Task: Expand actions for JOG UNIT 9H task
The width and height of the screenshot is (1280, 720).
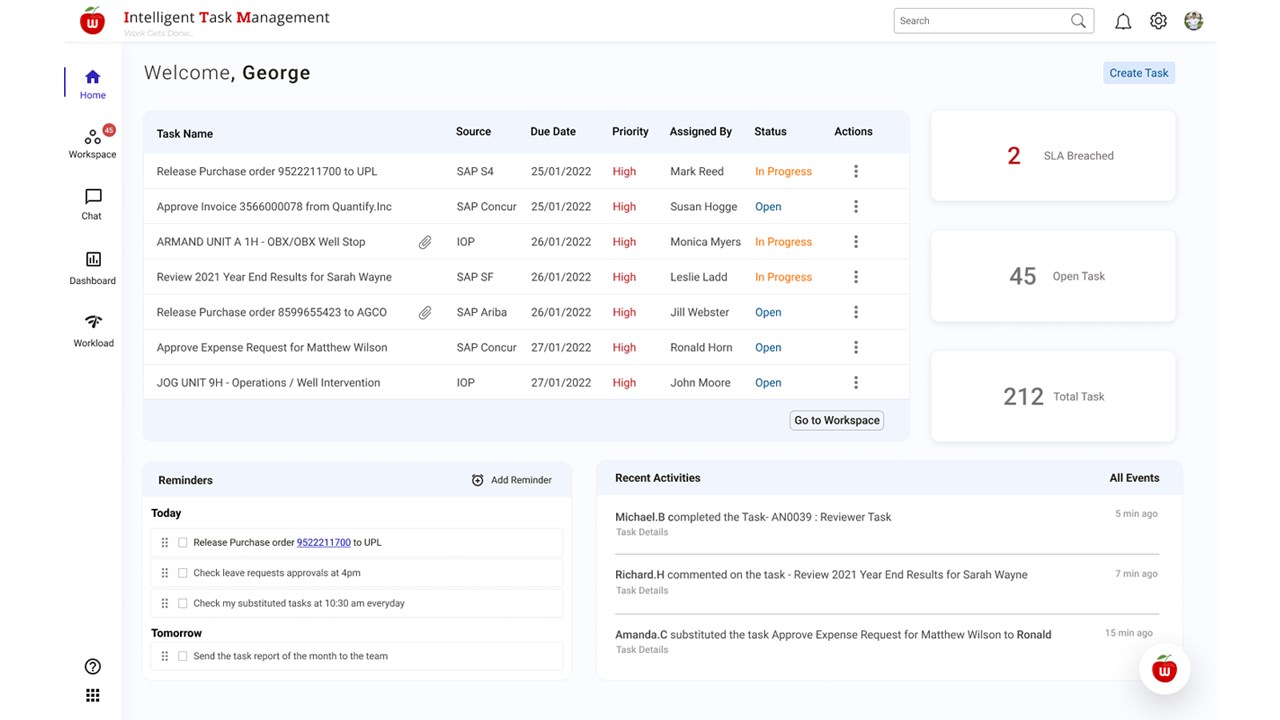Action: (856, 383)
